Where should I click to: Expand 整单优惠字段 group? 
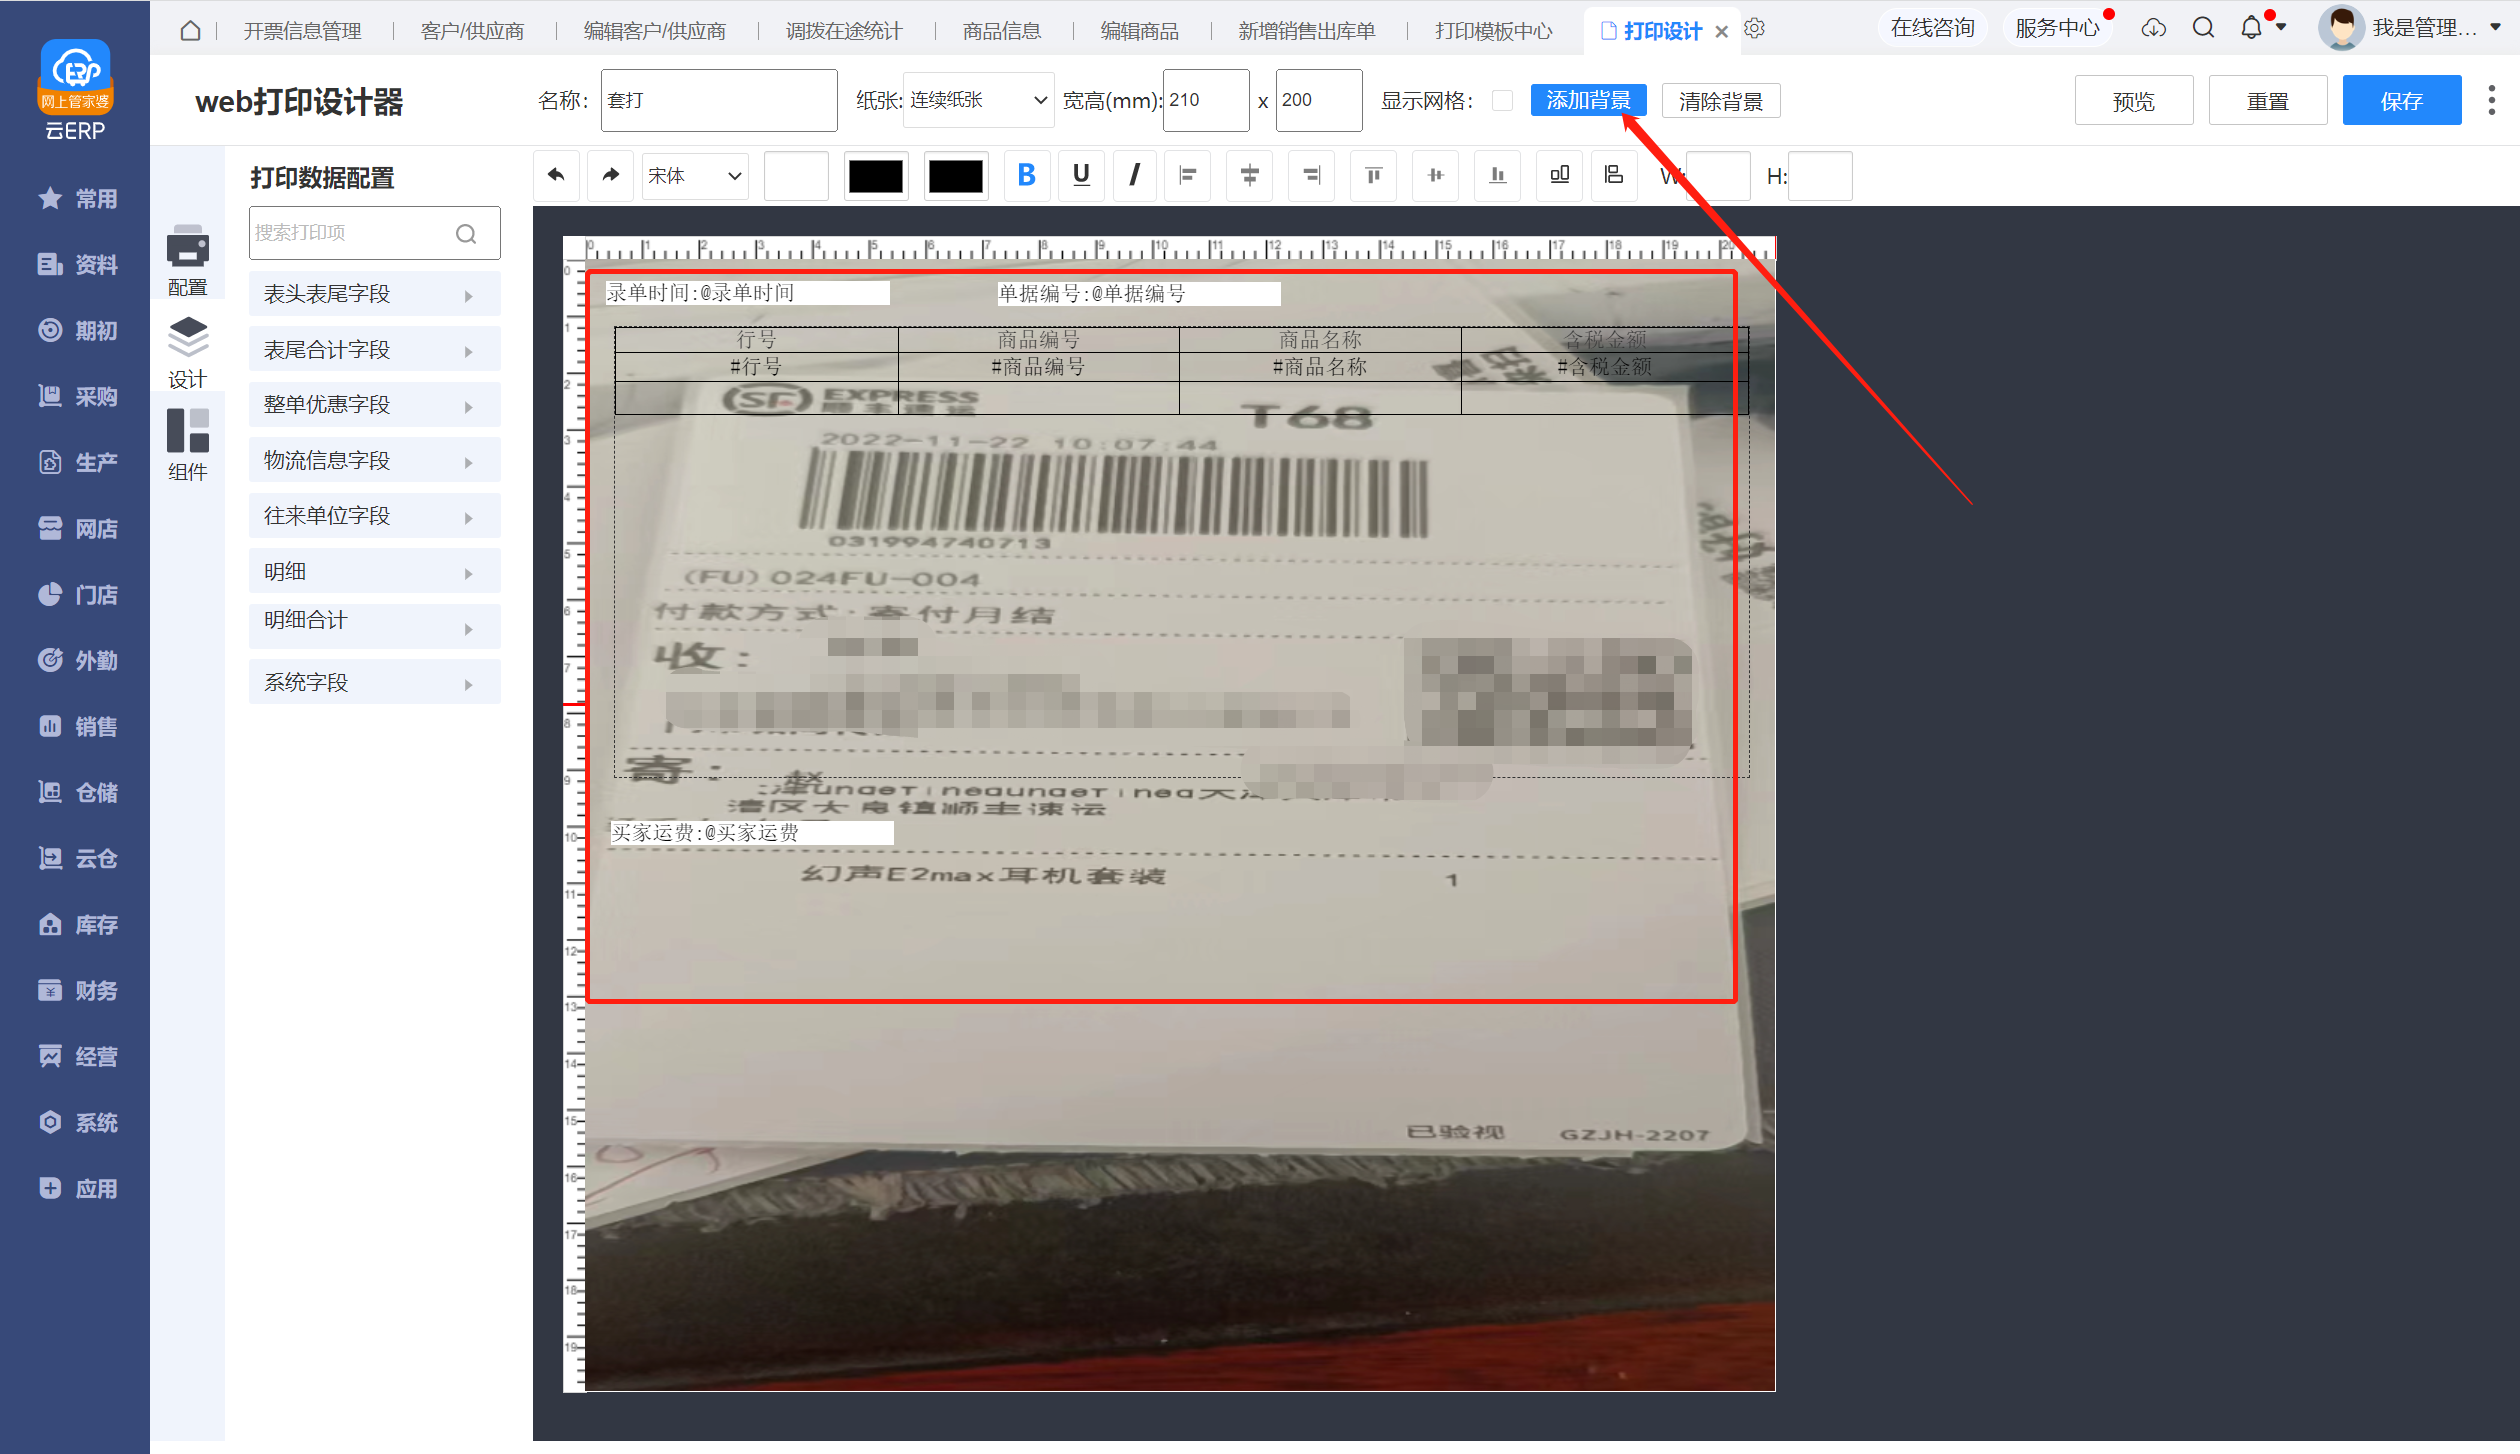coord(374,405)
